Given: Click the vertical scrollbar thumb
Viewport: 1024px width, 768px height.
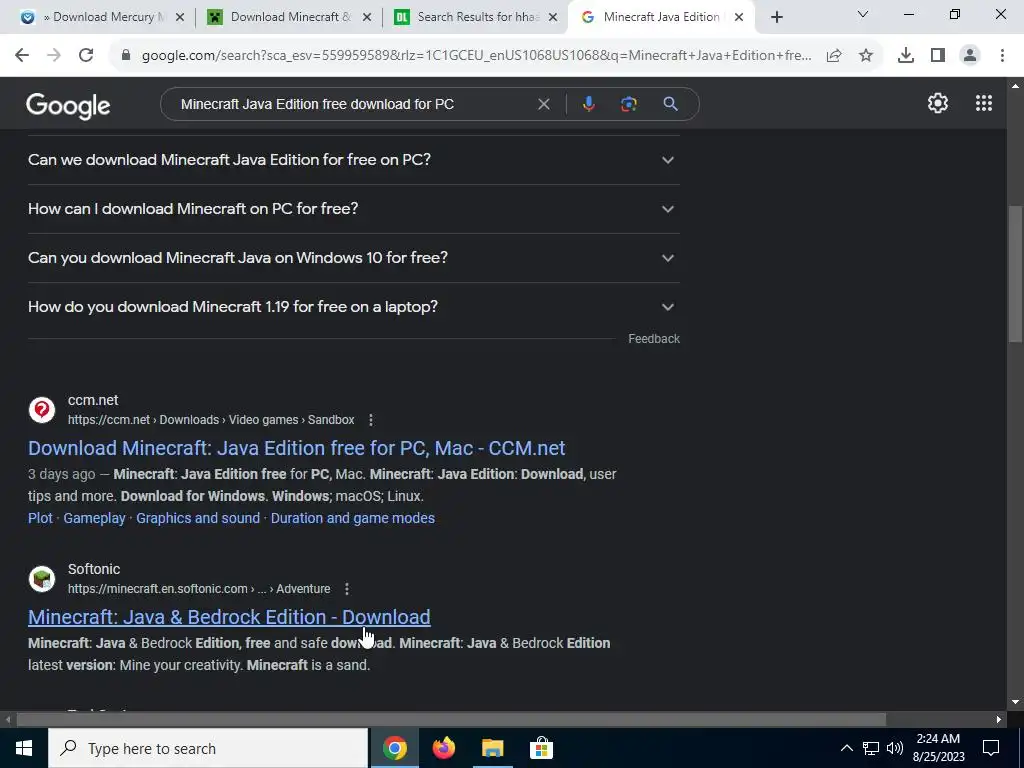Looking at the screenshot, I should tap(1015, 274).
